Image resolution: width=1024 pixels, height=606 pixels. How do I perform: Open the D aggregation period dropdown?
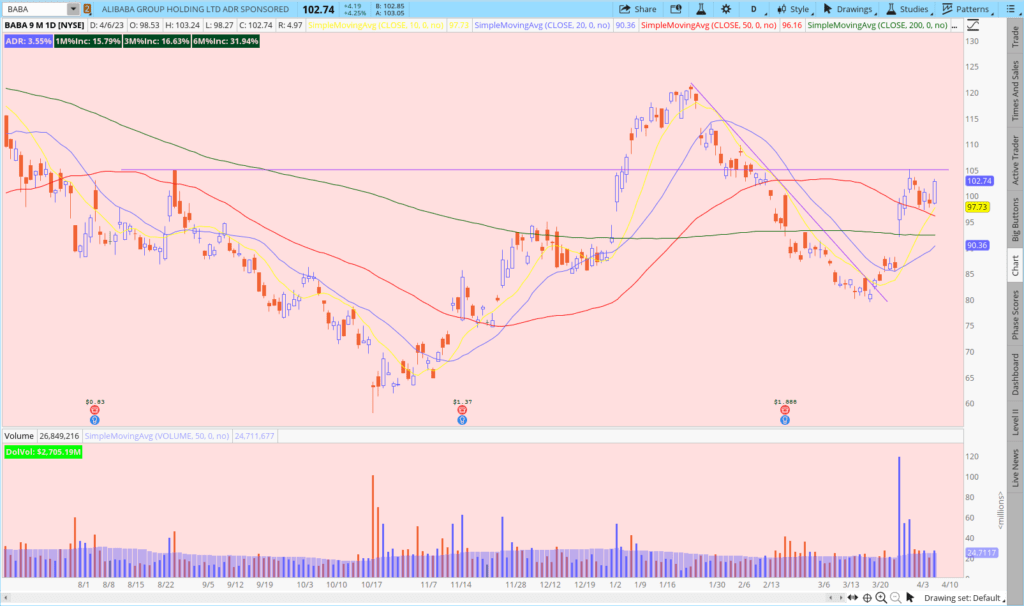point(754,9)
